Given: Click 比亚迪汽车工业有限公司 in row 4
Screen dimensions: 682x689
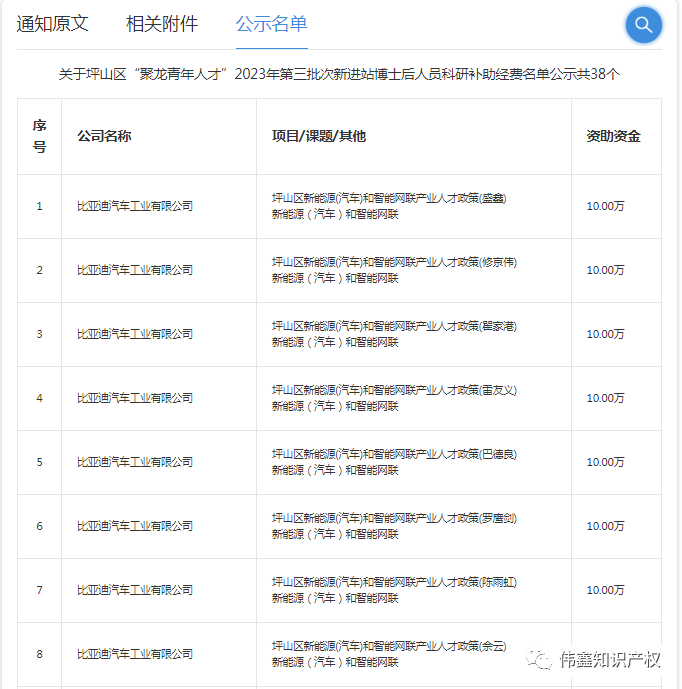Looking at the screenshot, I should pyautogui.click(x=135, y=398).
